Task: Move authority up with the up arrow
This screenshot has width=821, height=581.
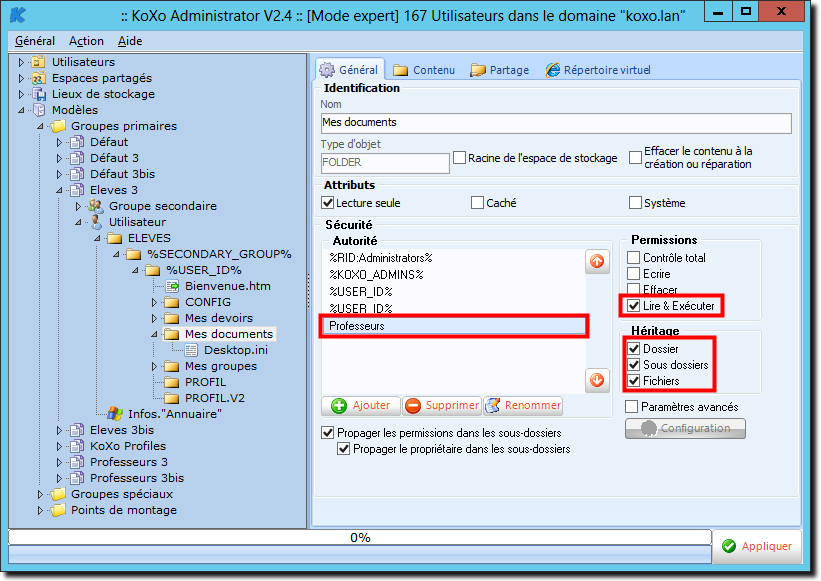Action: 597,261
